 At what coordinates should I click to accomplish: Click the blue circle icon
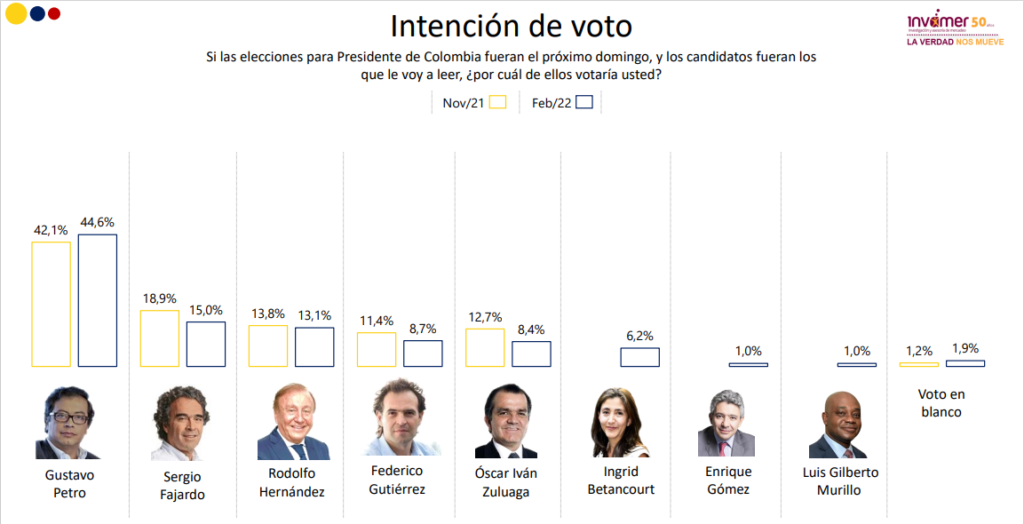coord(38,13)
